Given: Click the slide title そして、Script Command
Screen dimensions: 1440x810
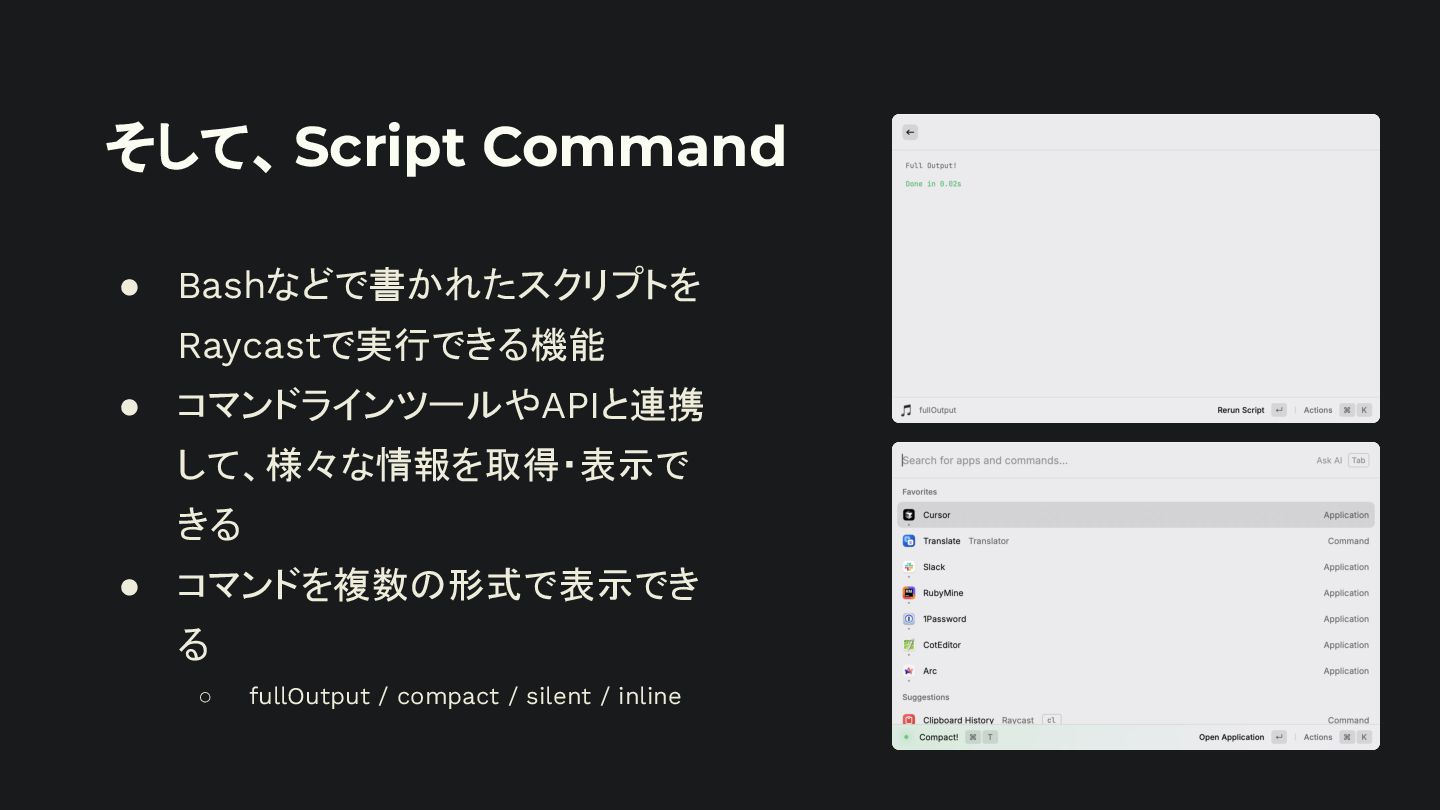Looking at the screenshot, I should tap(445, 146).
